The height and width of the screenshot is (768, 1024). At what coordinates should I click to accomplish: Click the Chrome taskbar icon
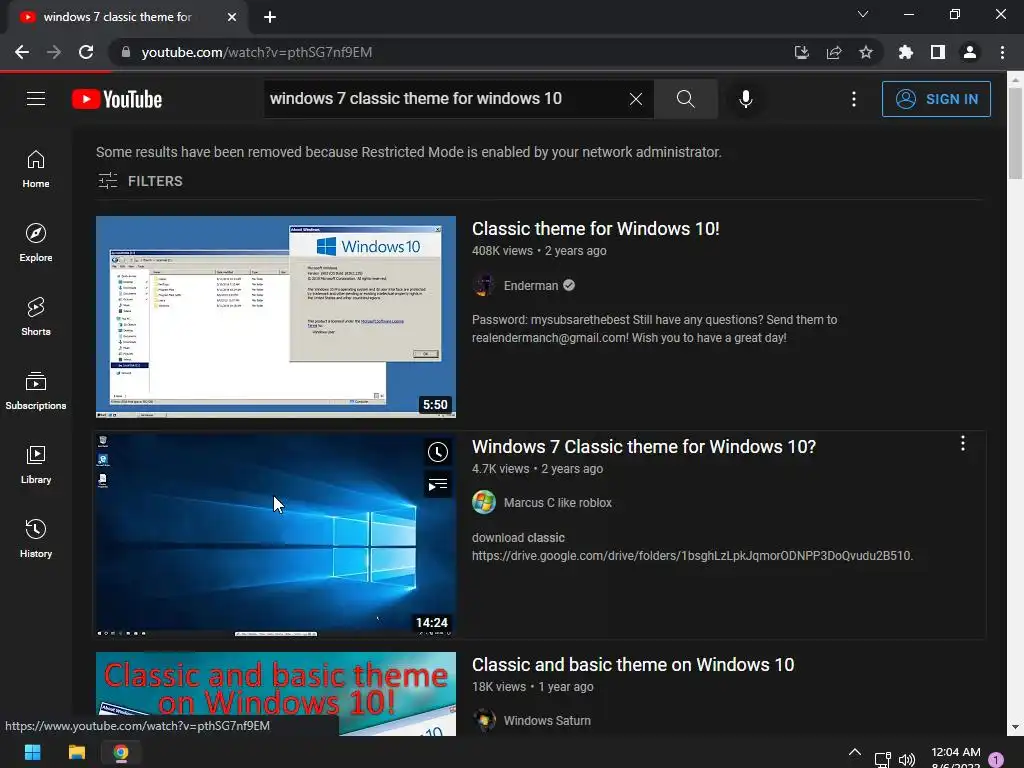(121, 752)
